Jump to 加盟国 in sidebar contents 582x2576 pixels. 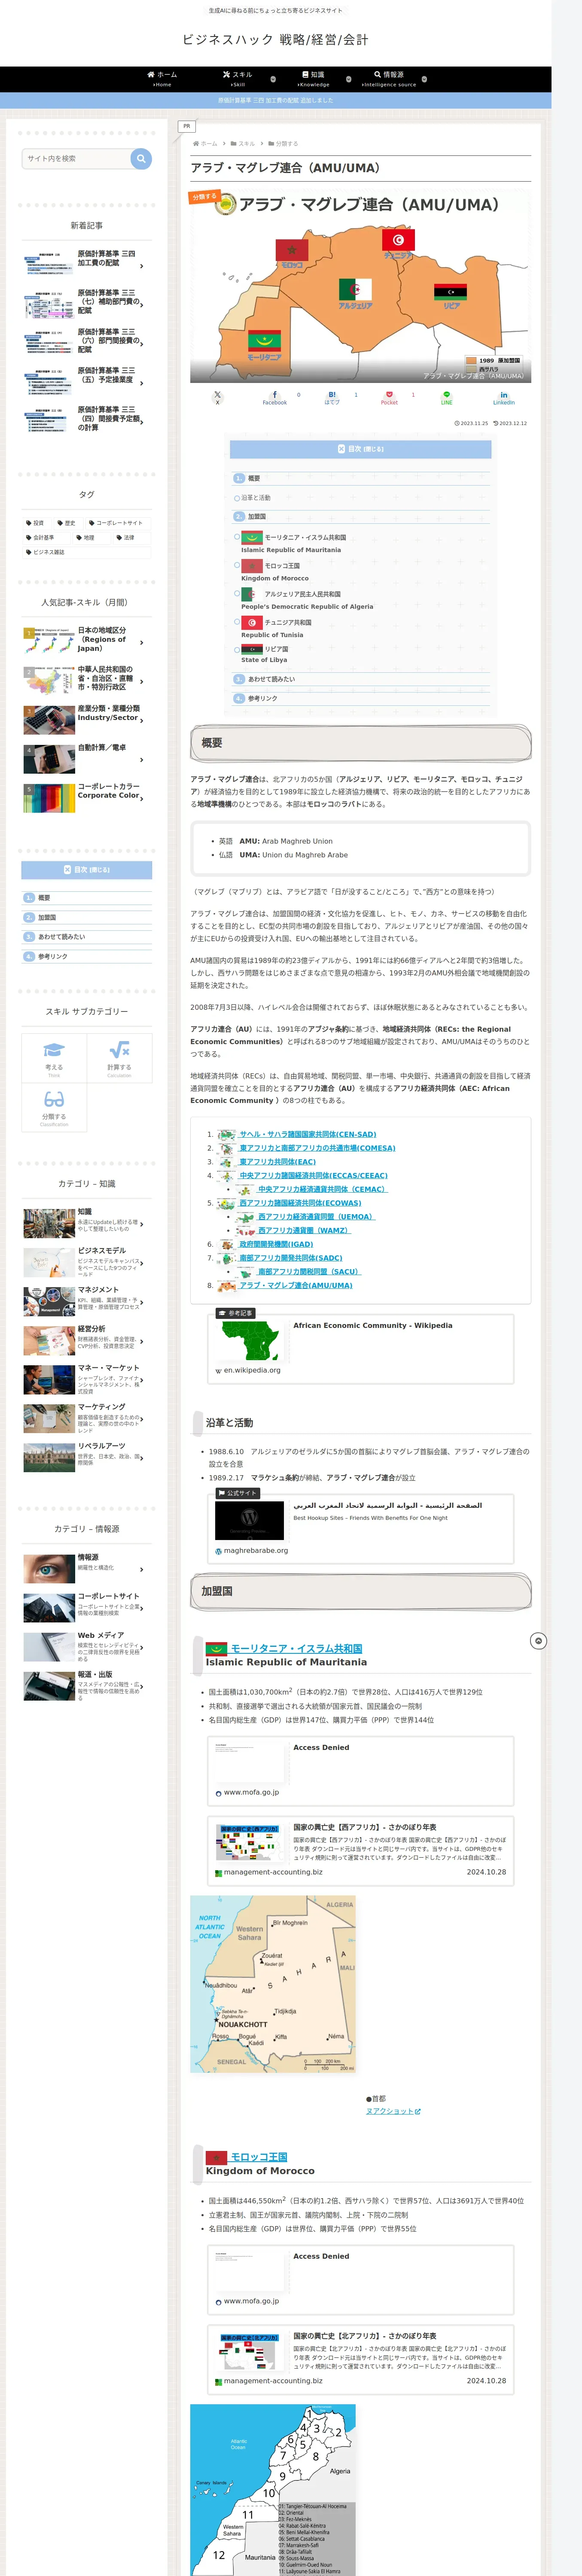[46, 917]
